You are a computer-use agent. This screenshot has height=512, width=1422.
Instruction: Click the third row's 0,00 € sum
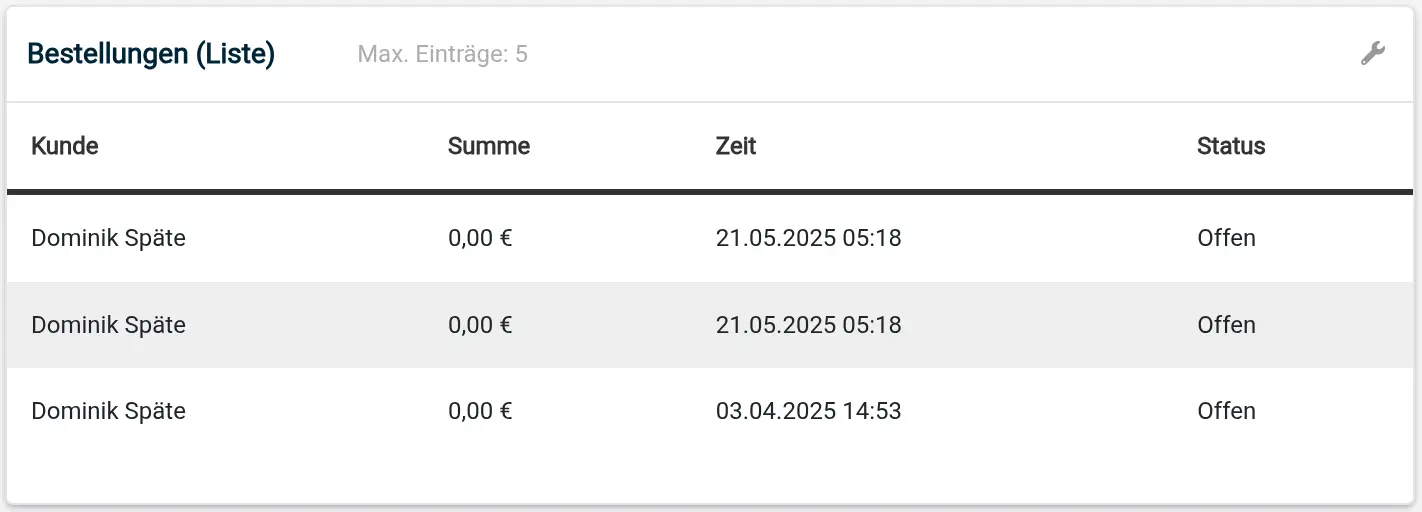(480, 411)
